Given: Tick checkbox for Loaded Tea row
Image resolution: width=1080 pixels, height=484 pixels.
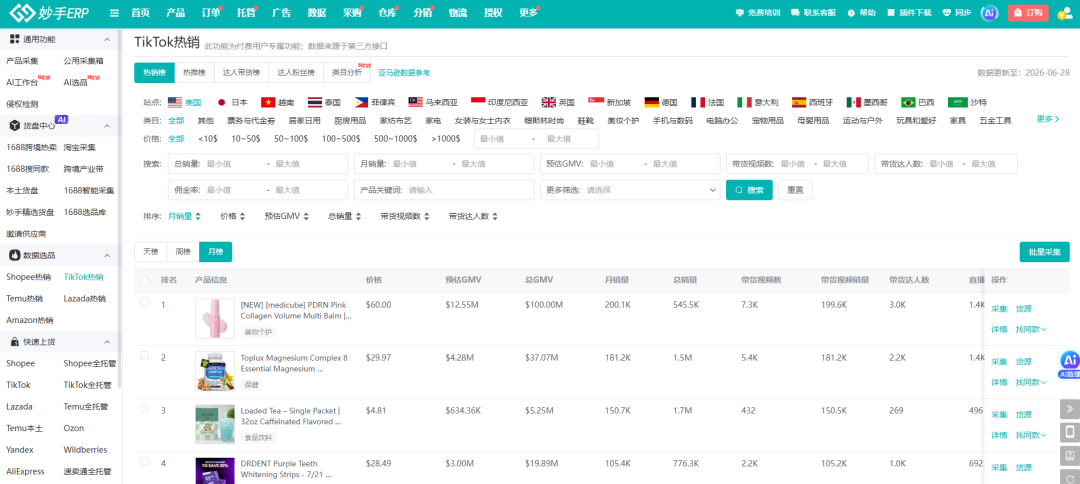Looking at the screenshot, I should pyautogui.click(x=144, y=408).
